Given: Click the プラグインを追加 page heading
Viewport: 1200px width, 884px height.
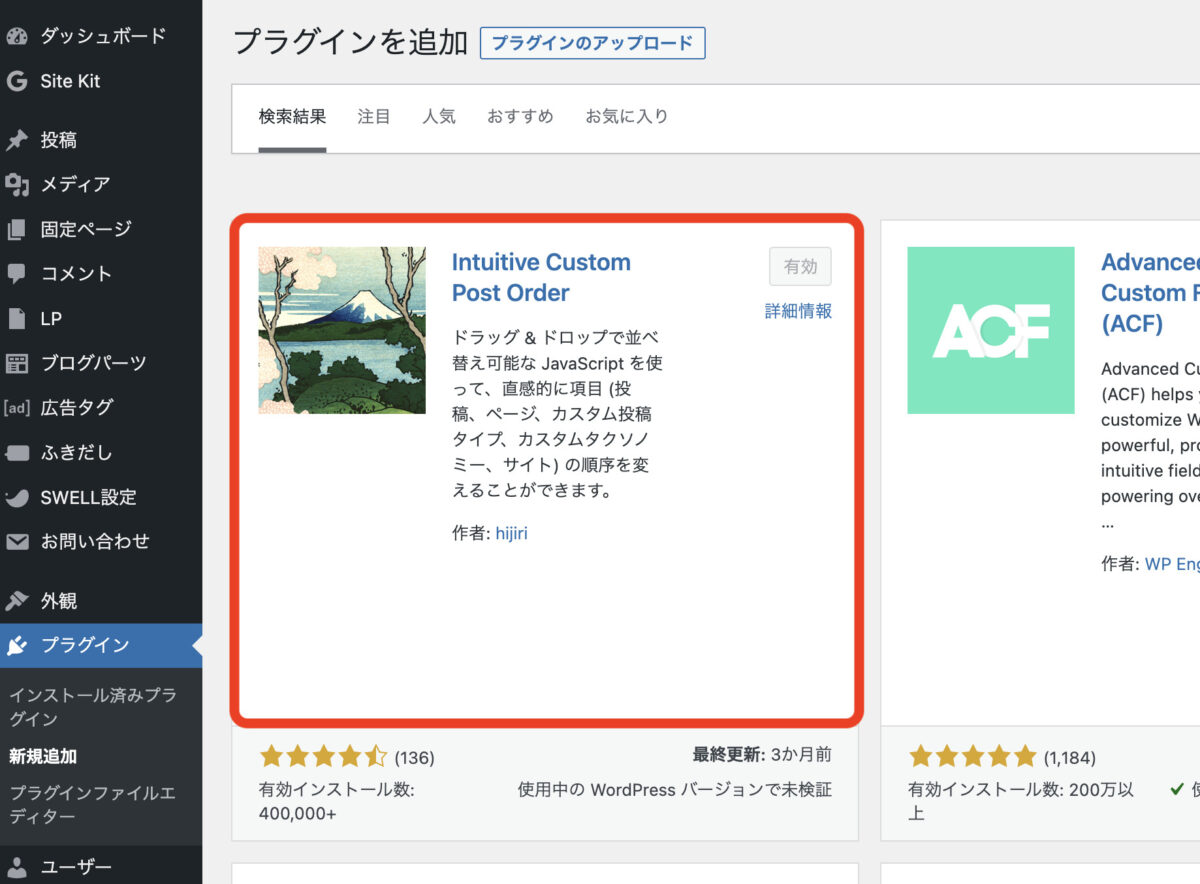Looking at the screenshot, I should pyautogui.click(x=350, y=42).
